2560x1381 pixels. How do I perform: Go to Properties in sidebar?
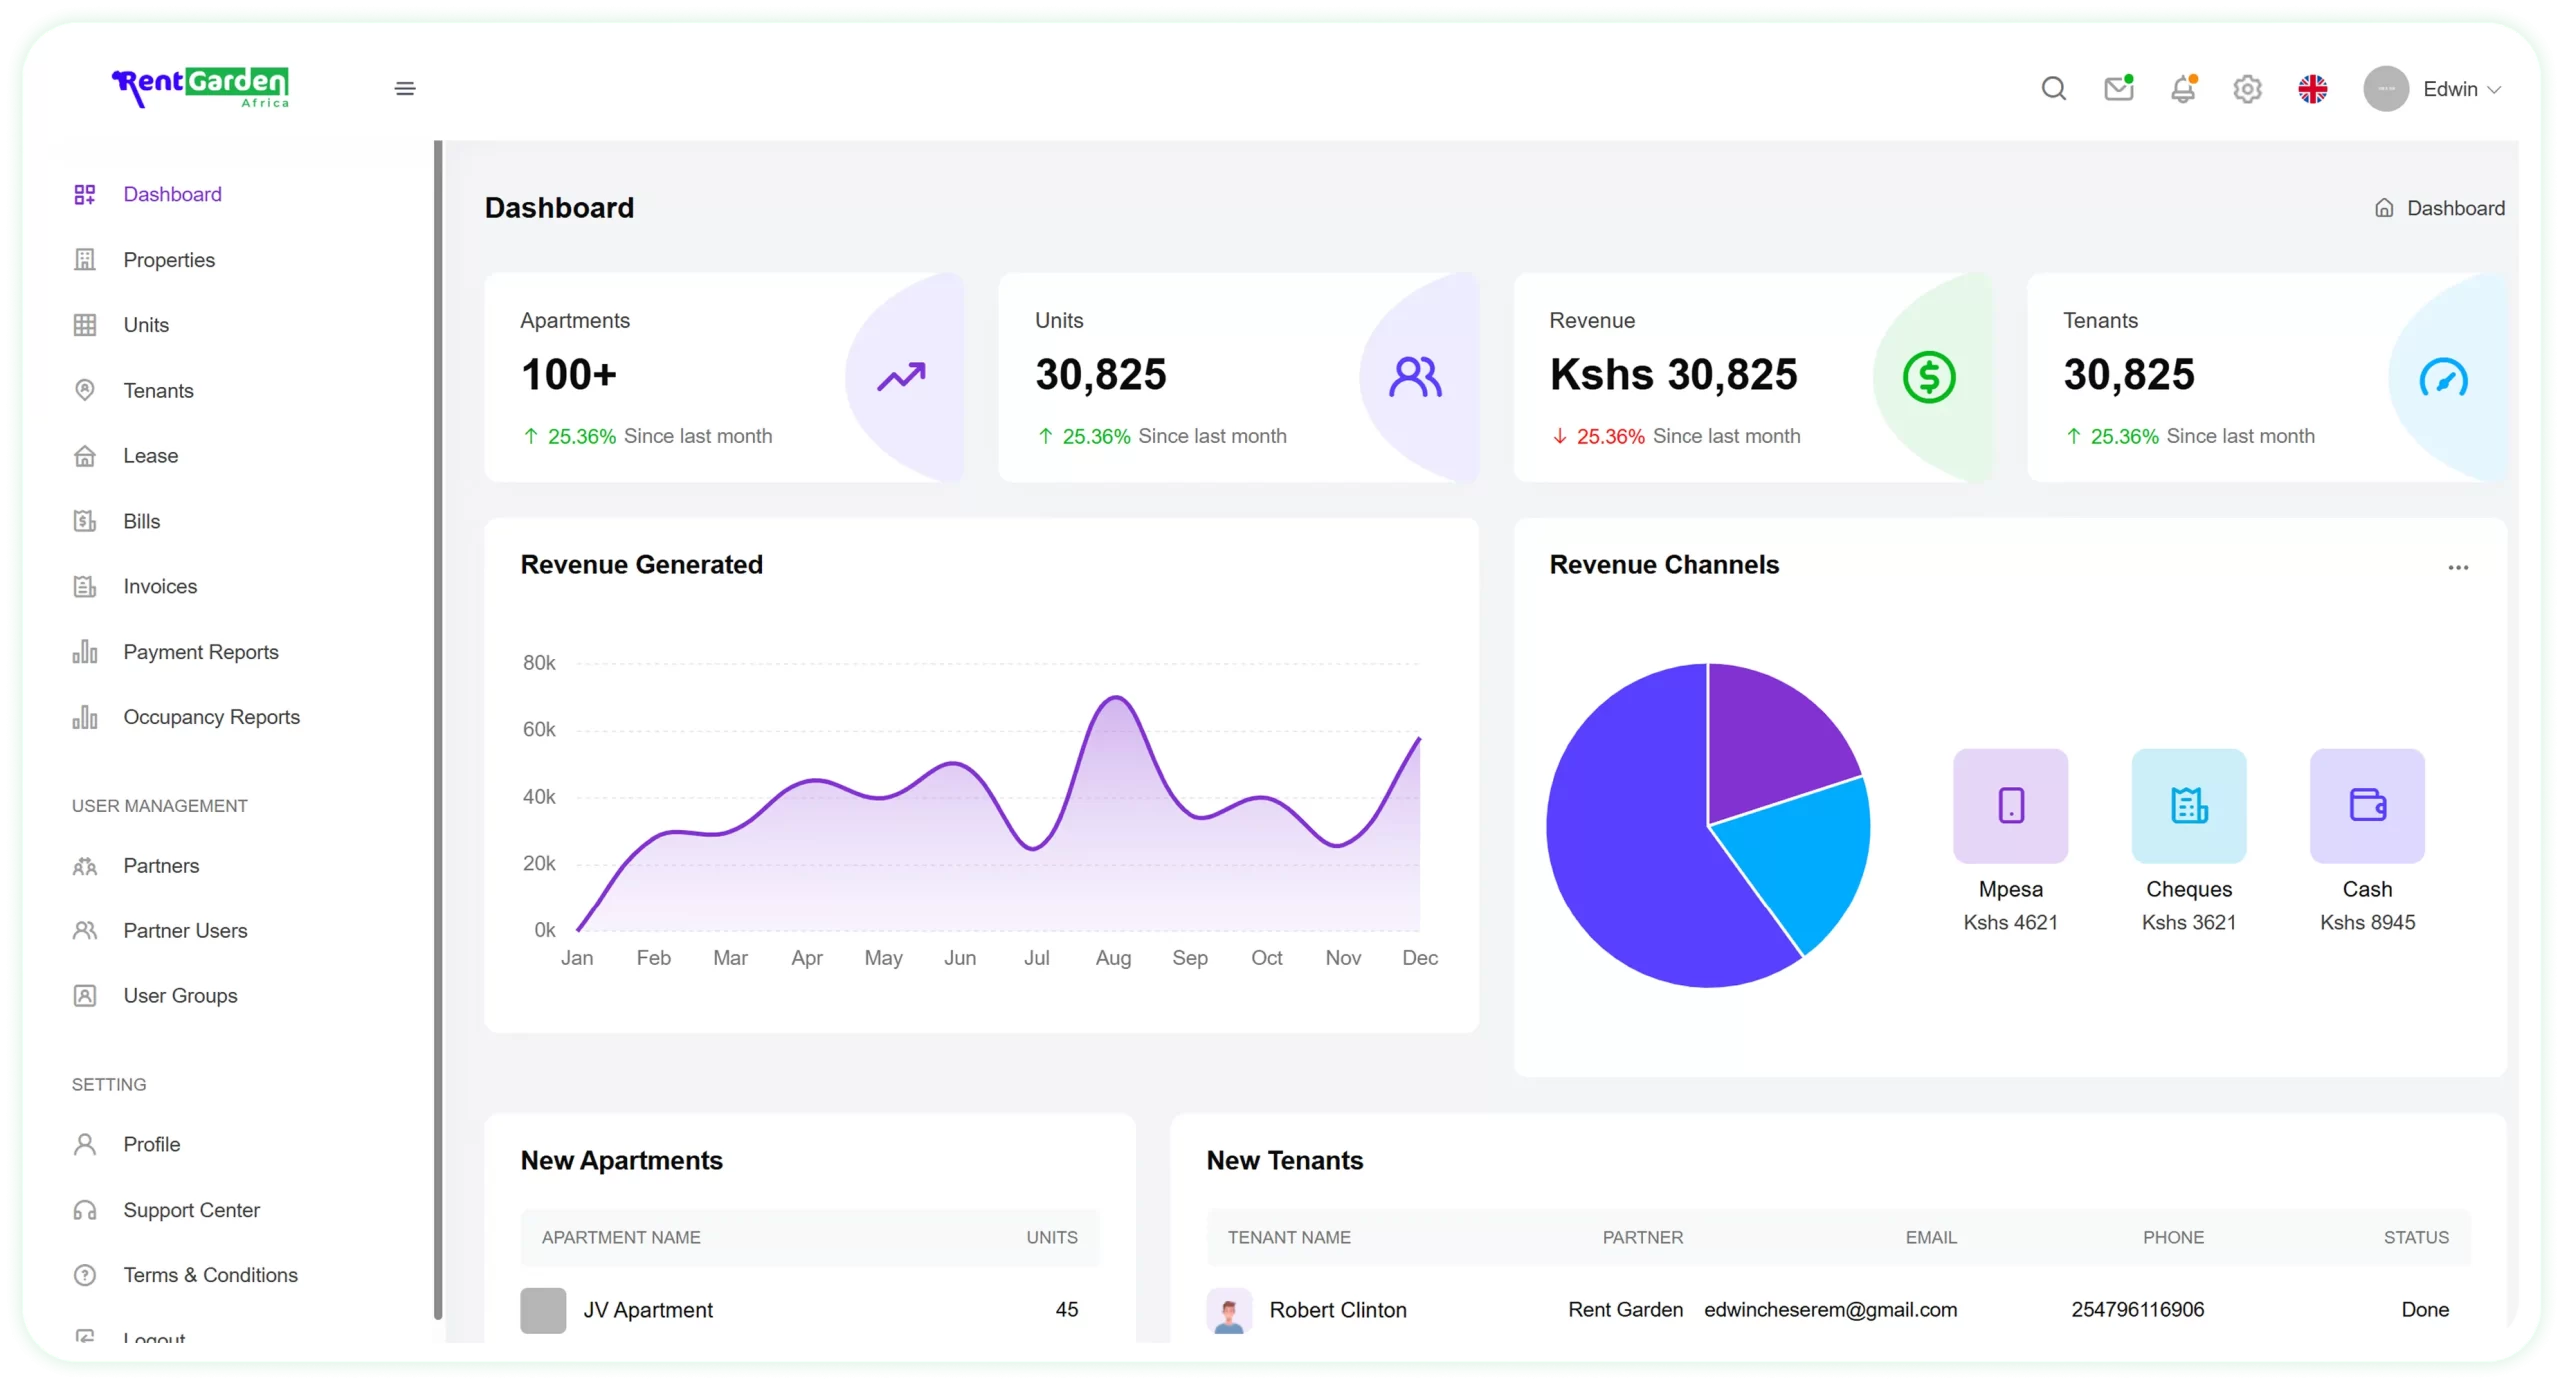(169, 260)
